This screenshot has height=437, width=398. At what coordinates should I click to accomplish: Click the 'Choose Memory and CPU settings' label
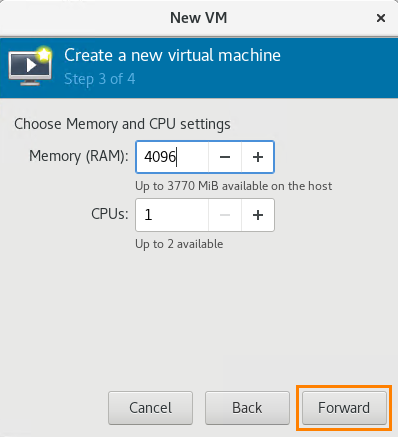[x=122, y=124]
